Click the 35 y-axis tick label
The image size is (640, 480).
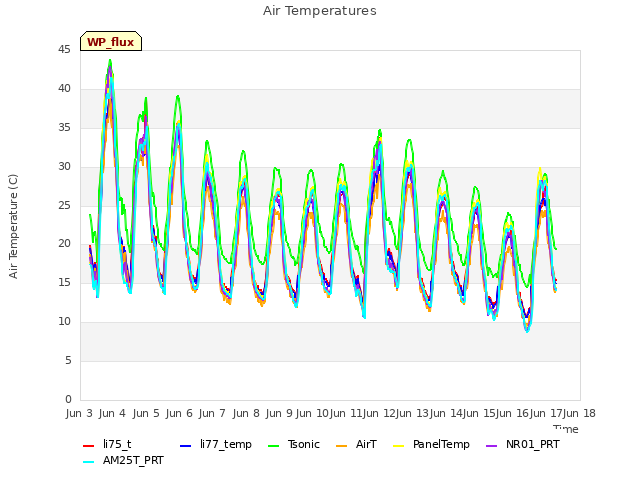point(64,128)
